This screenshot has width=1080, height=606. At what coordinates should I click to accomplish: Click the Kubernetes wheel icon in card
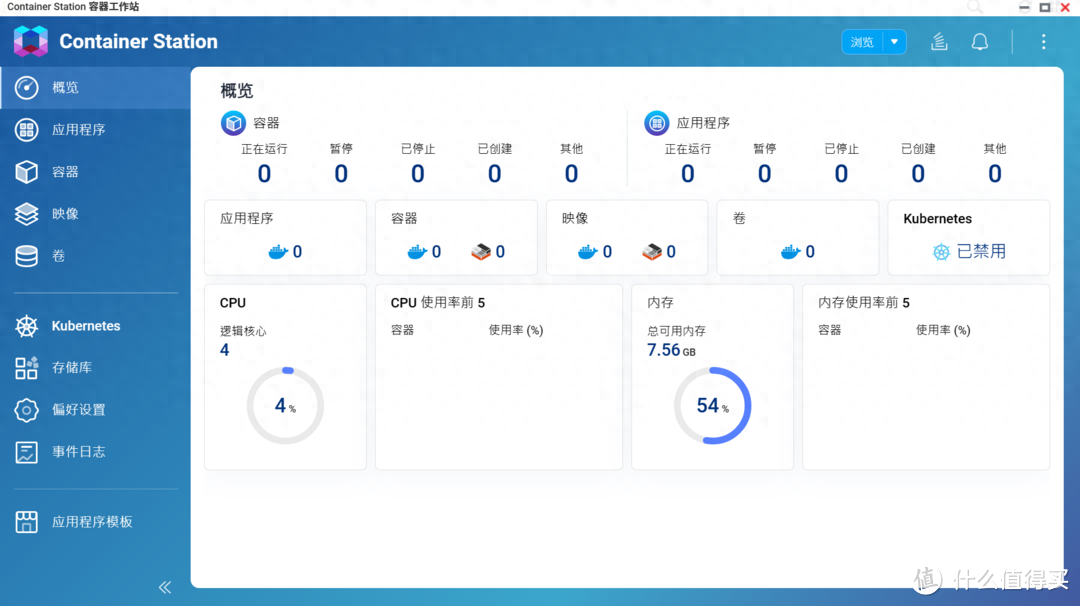point(941,252)
